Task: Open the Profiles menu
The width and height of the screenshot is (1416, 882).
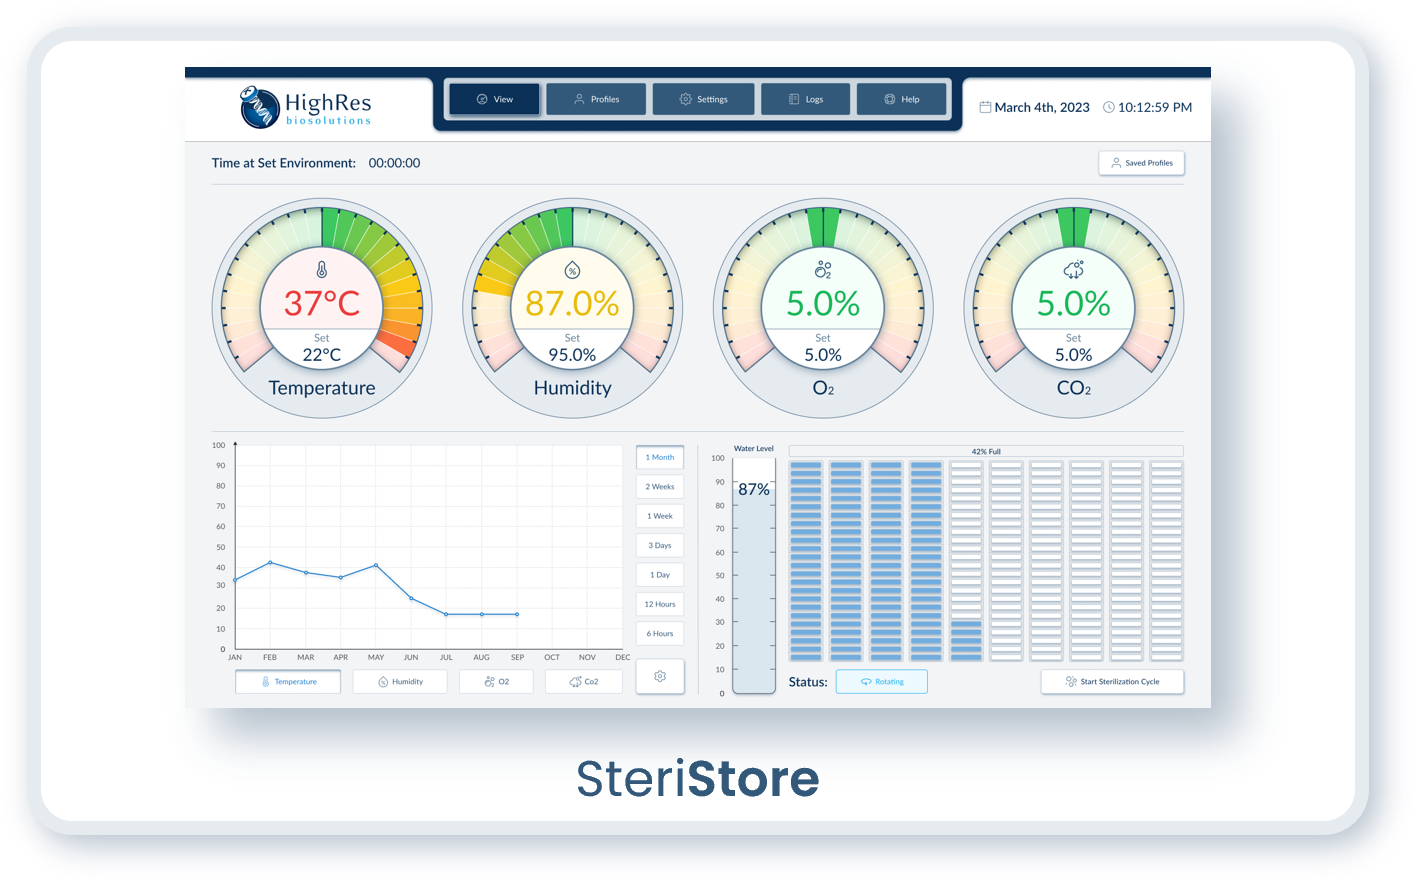Action: 596,98
